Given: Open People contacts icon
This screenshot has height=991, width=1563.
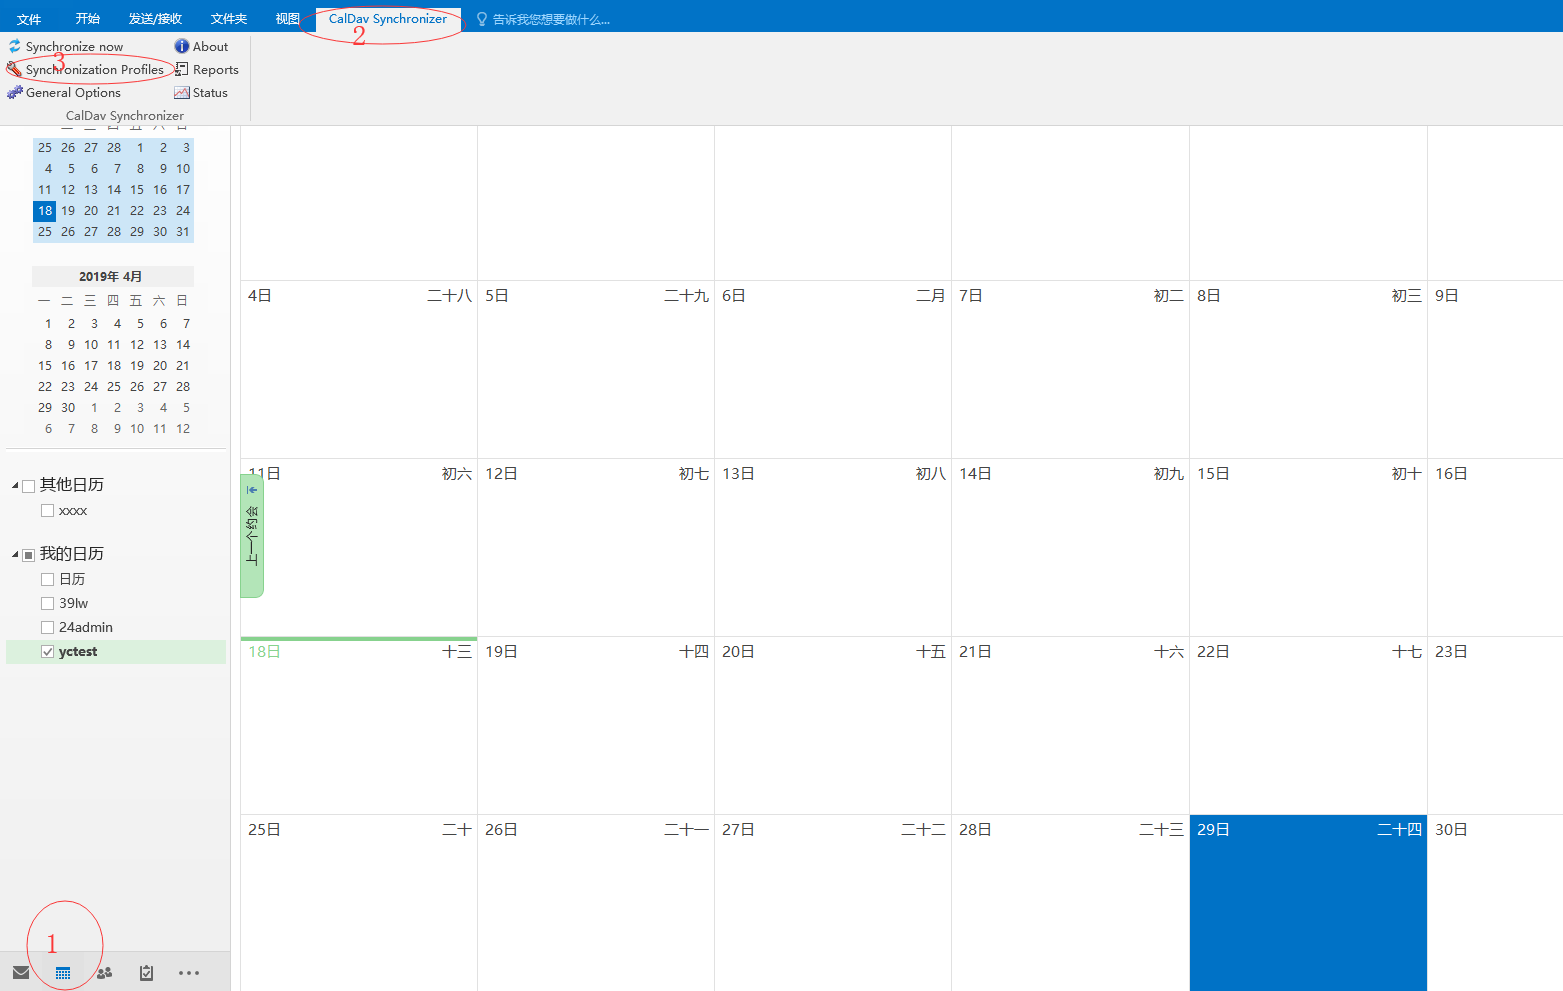Looking at the screenshot, I should point(104,972).
